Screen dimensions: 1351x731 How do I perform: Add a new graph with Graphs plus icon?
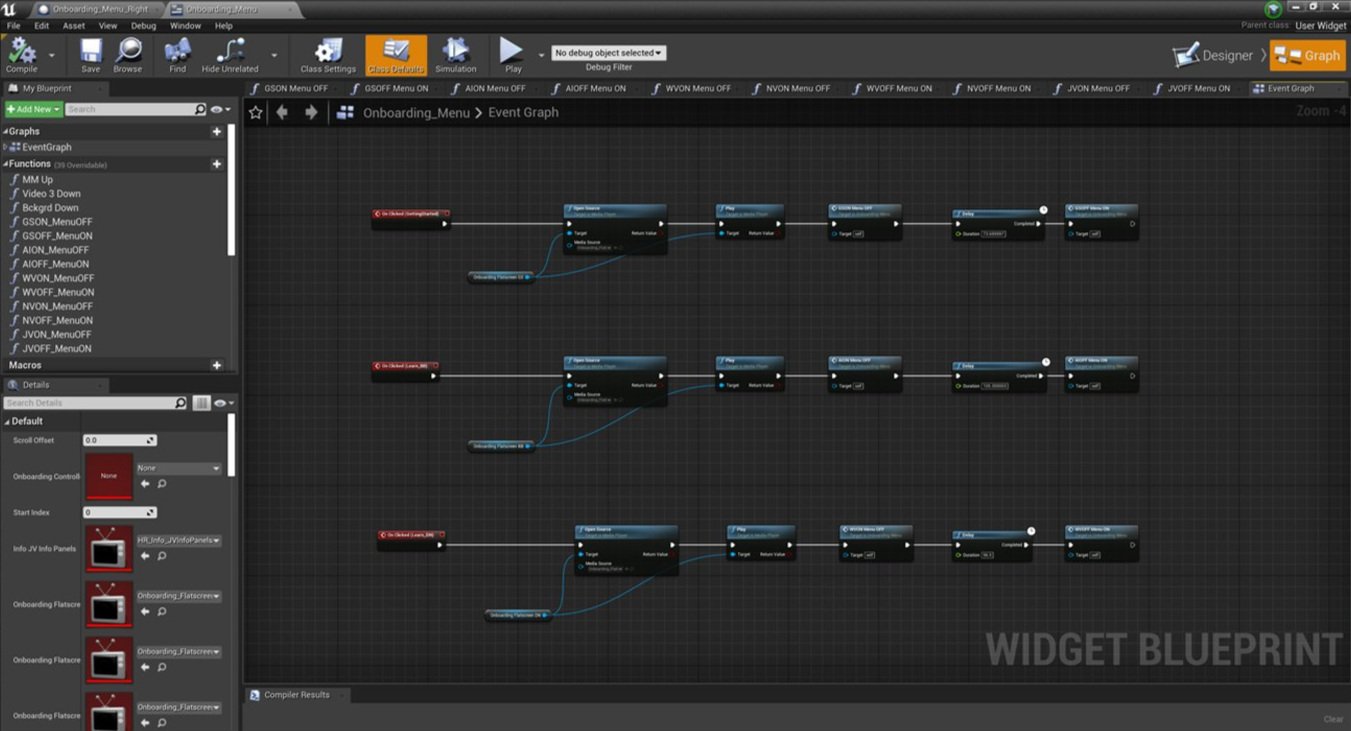coord(217,131)
